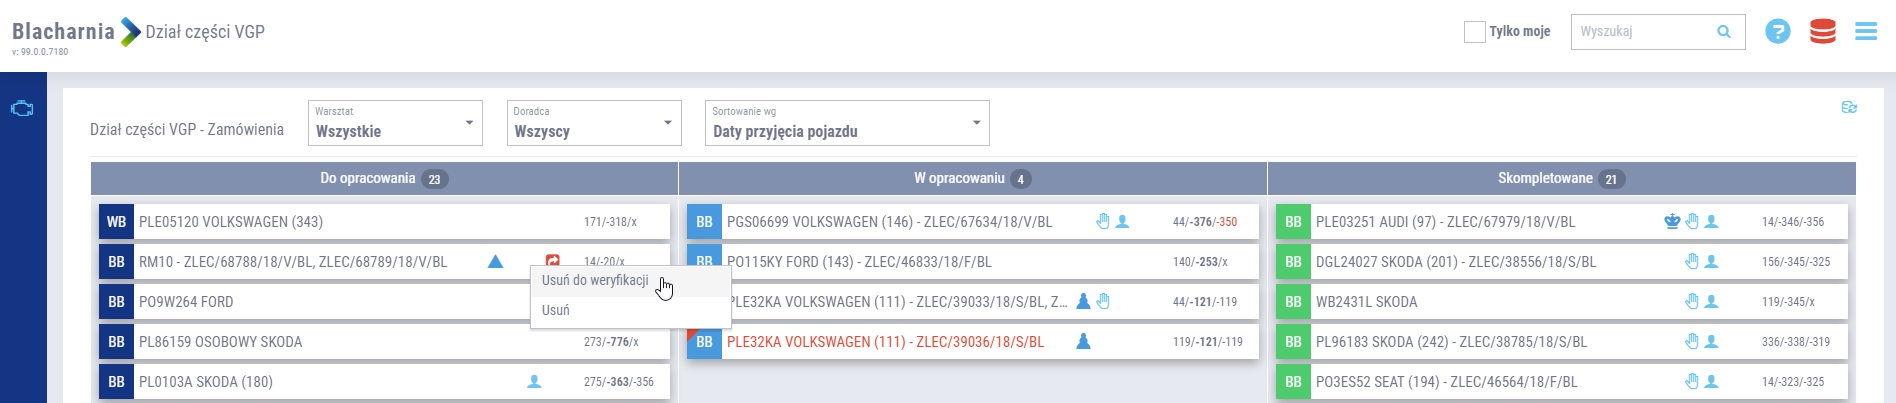Enable the "Tylko moje" checkbox
This screenshot has width=1896, height=403.
[1474, 32]
